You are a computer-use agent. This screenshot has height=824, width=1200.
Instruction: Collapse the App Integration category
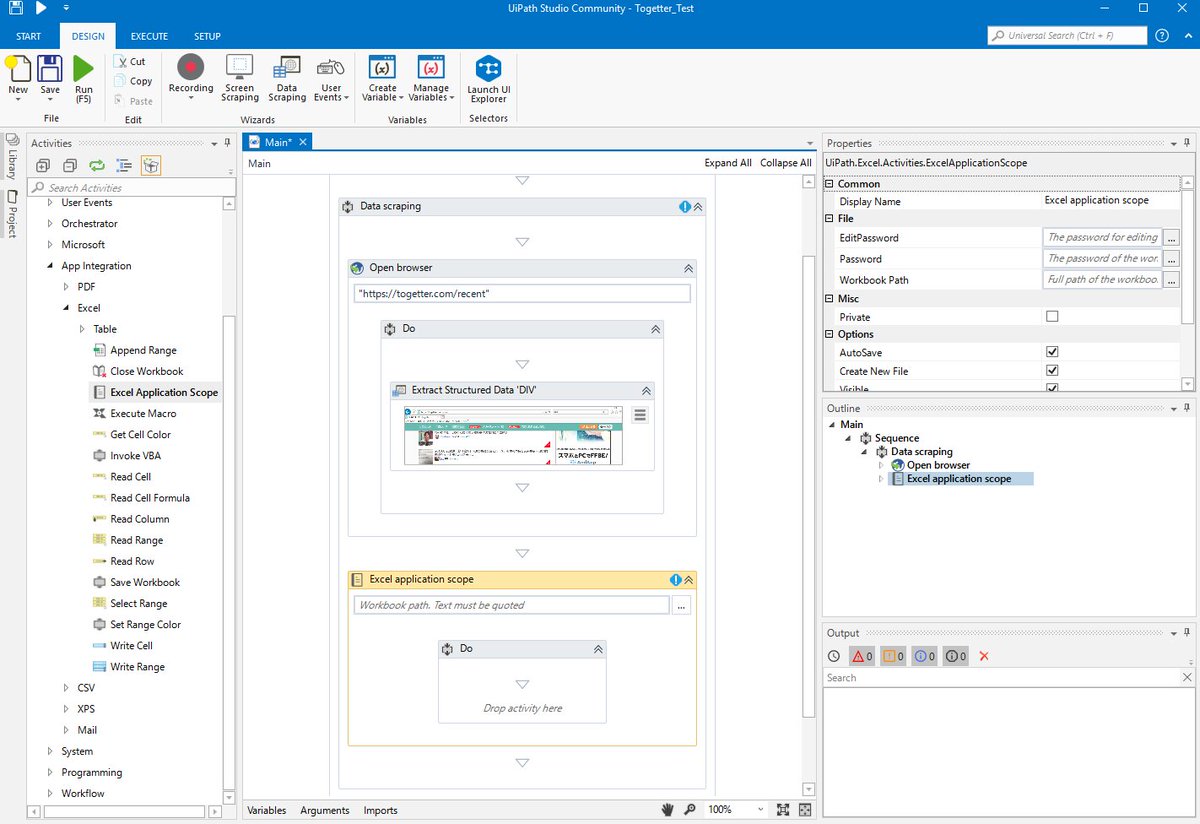(50, 266)
